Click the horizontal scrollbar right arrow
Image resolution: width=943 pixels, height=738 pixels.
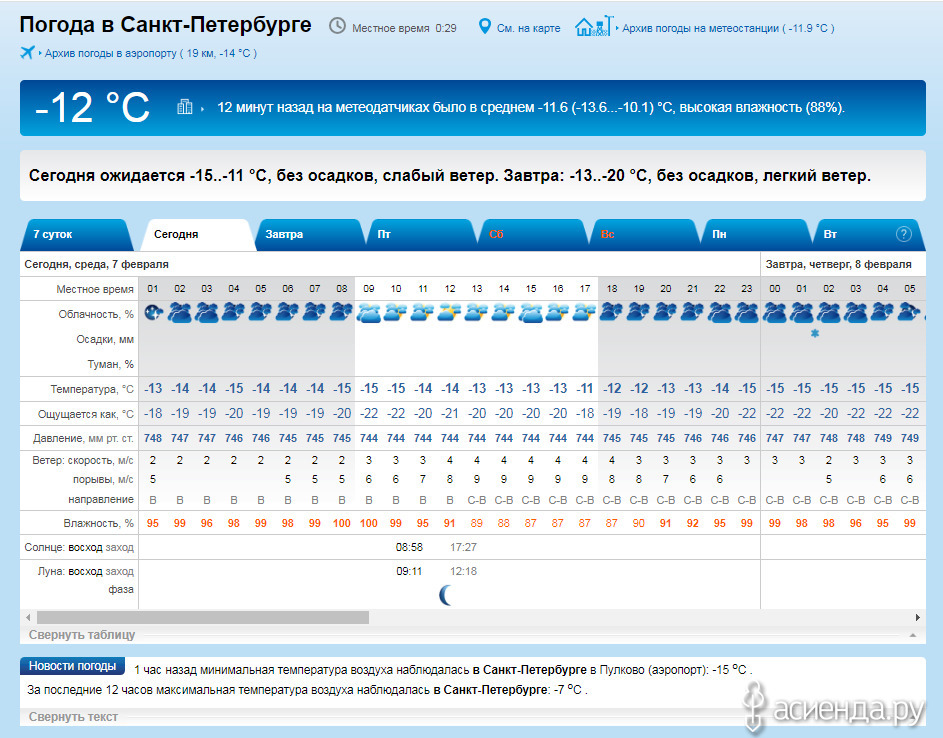coord(918,617)
